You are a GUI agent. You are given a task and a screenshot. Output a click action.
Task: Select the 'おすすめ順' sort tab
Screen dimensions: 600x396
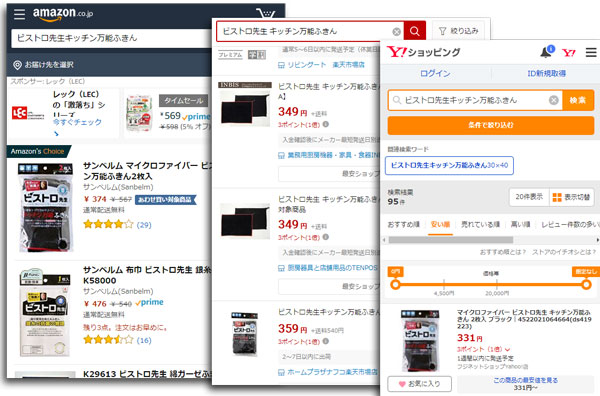pos(403,225)
